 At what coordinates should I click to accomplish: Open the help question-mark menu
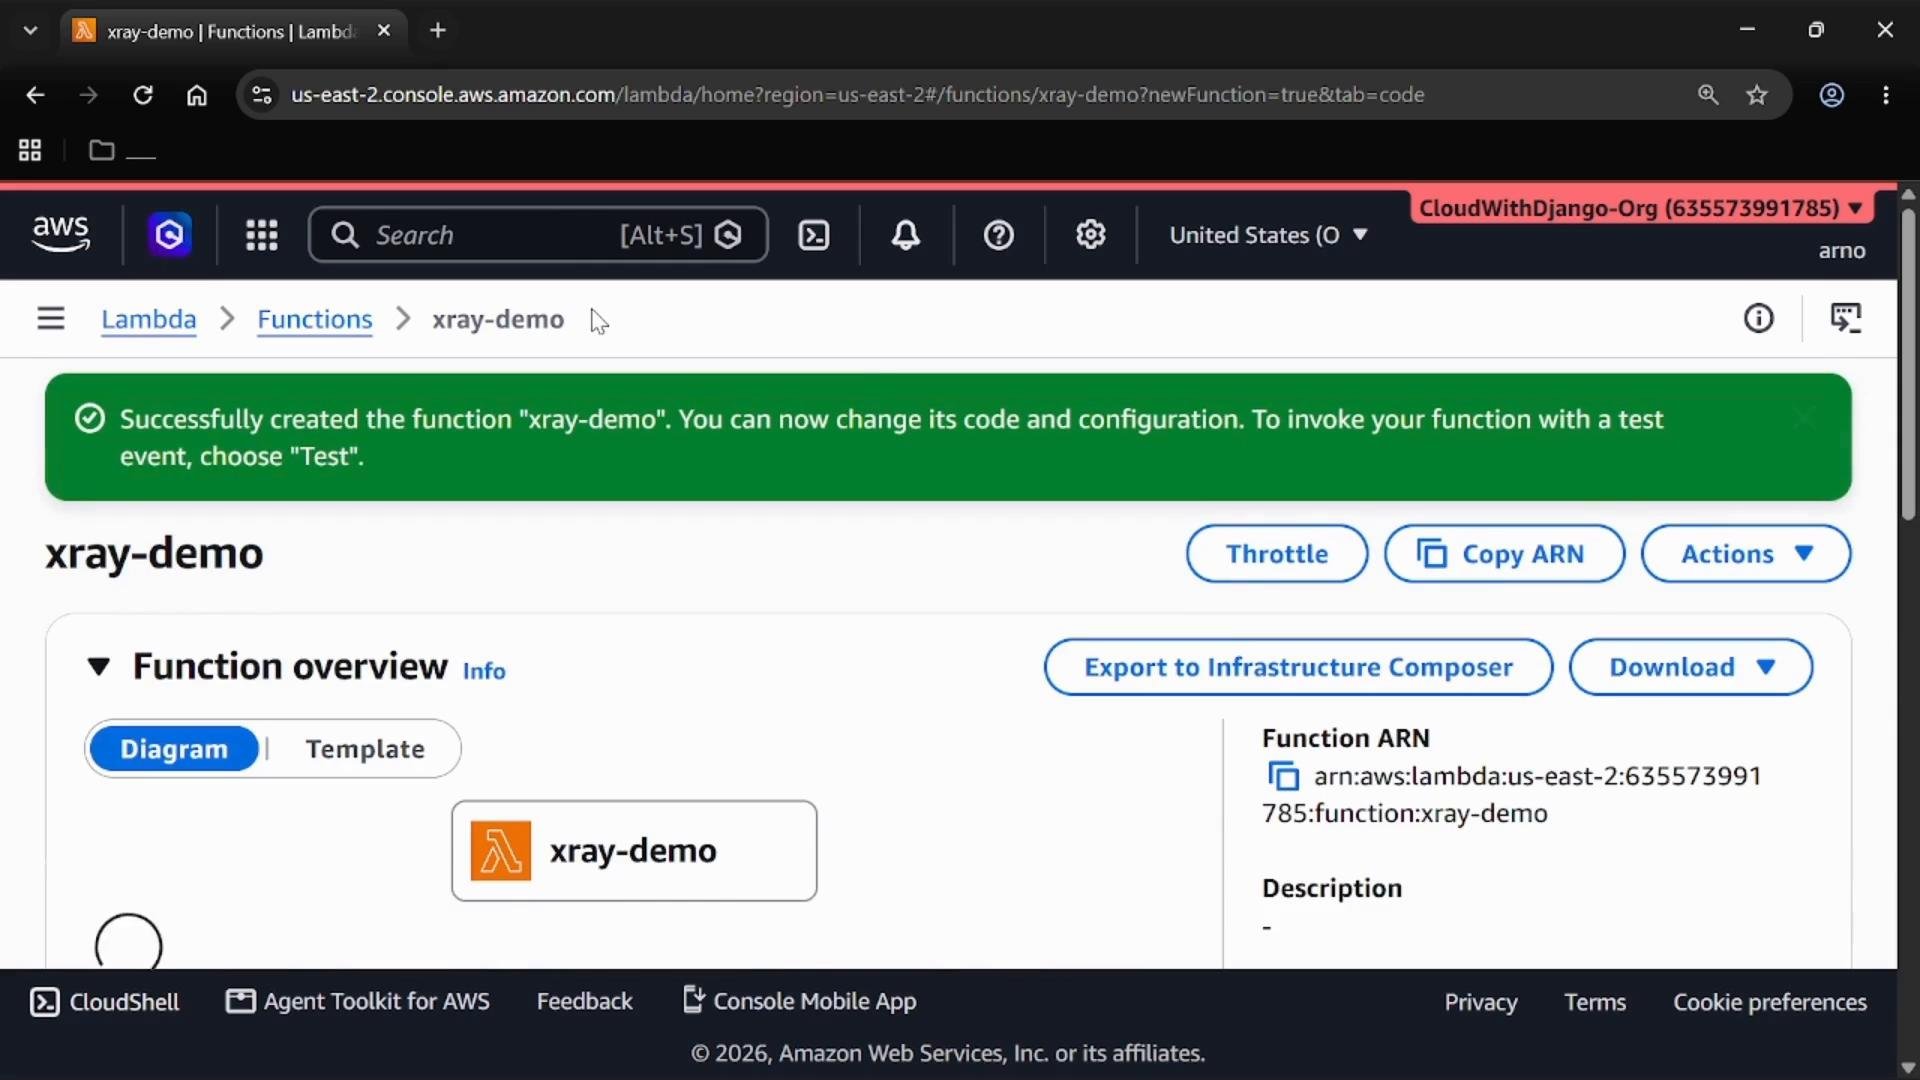pyautogui.click(x=999, y=235)
